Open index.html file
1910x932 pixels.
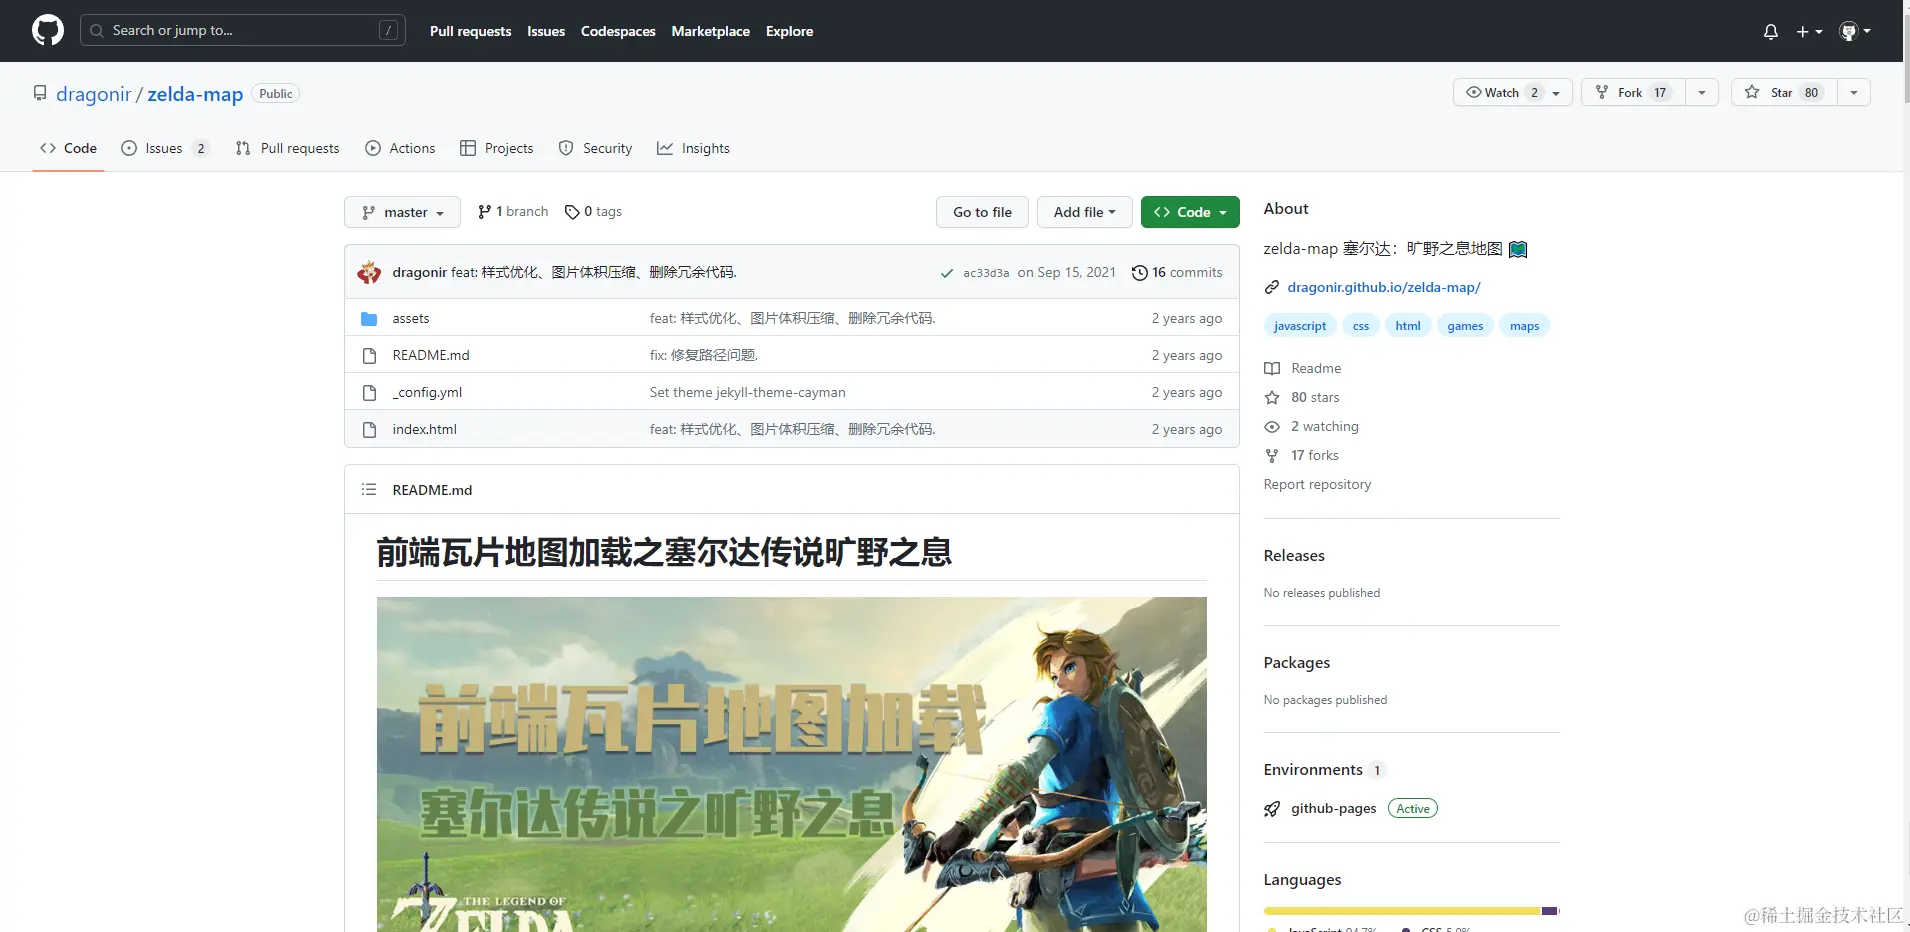click(x=424, y=429)
